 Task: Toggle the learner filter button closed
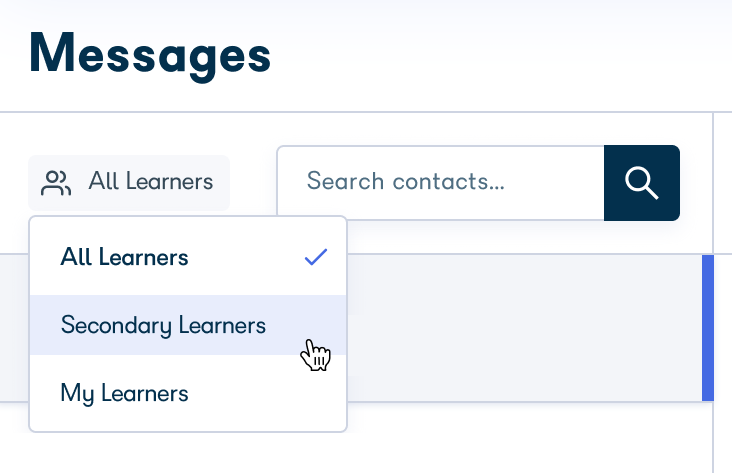tap(129, 183)
